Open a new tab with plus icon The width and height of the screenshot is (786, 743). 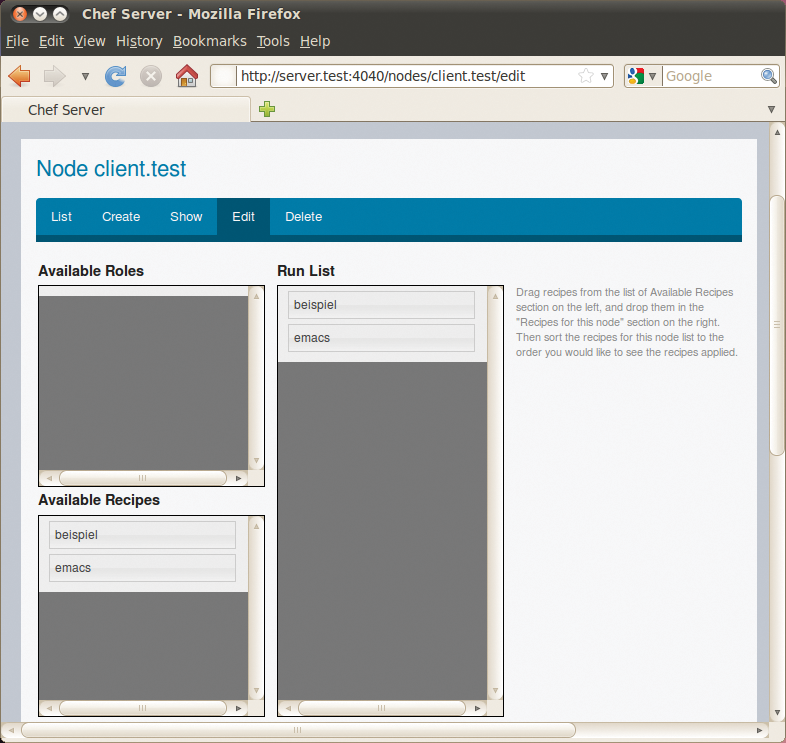[x=267, y=109]
